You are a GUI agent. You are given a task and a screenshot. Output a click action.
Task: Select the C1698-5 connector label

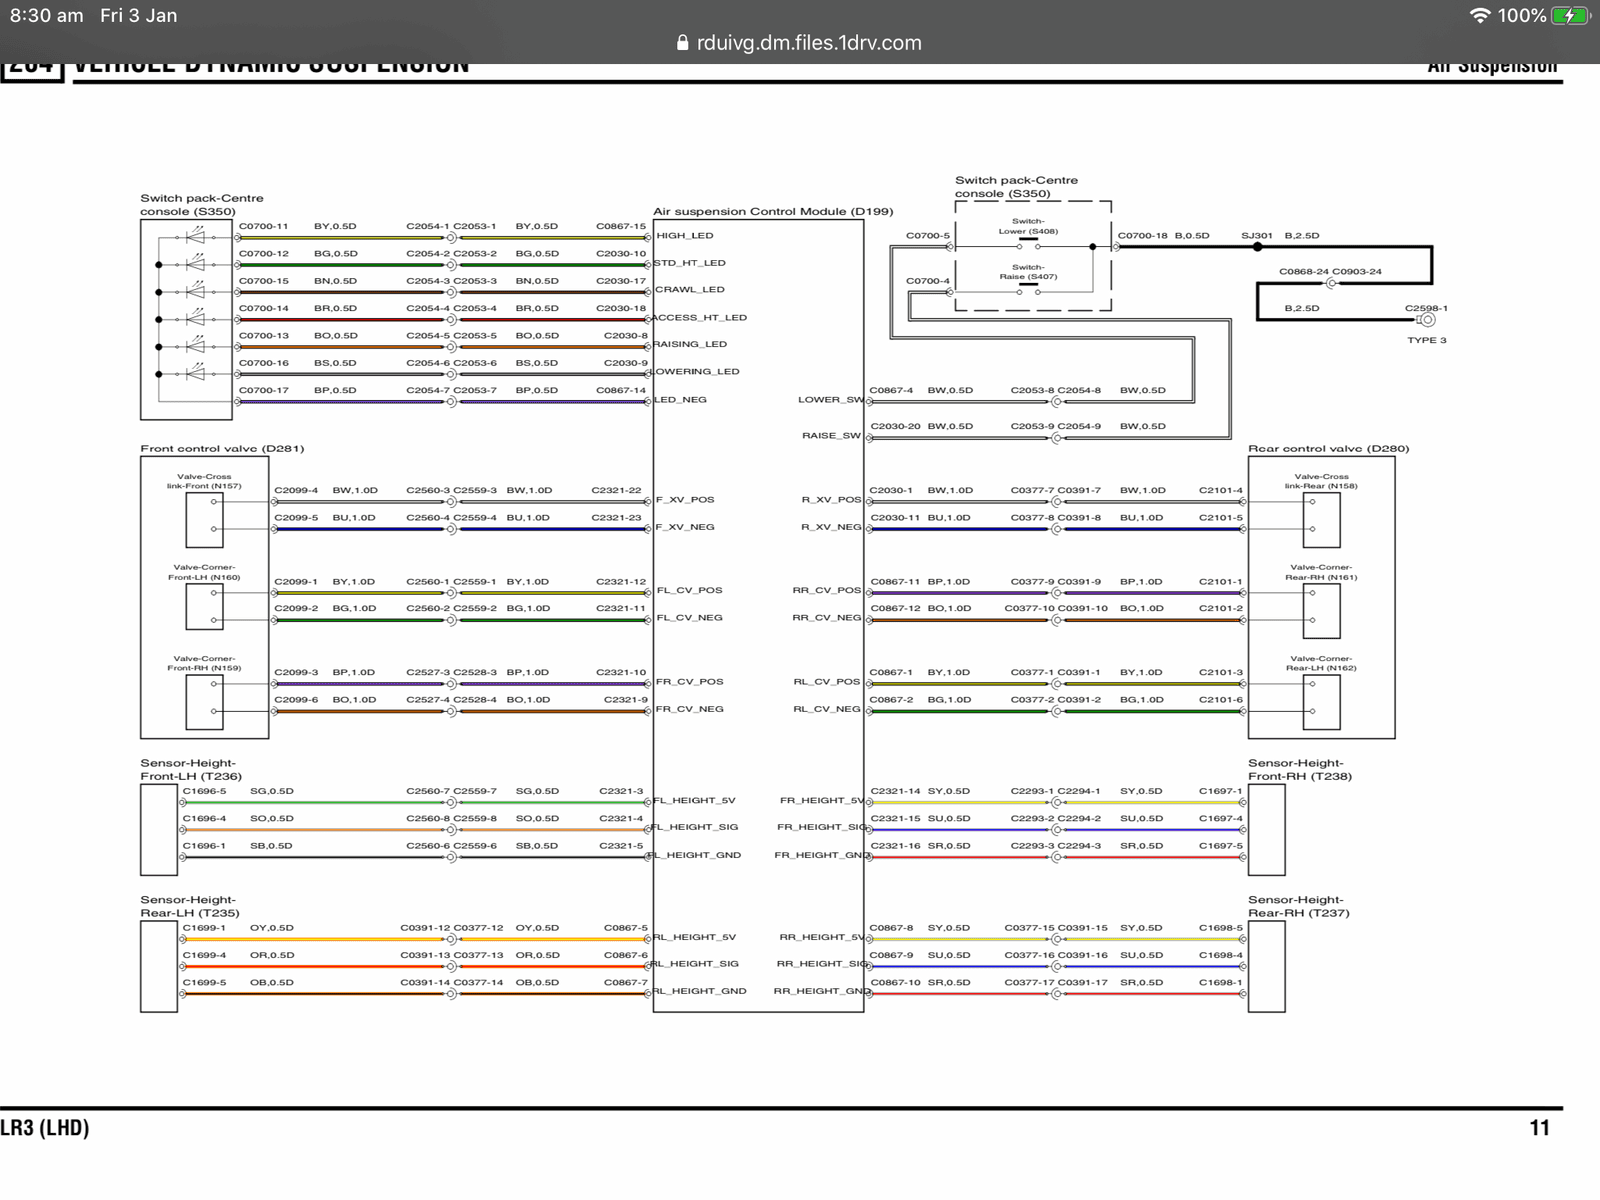coord(1221,928)
